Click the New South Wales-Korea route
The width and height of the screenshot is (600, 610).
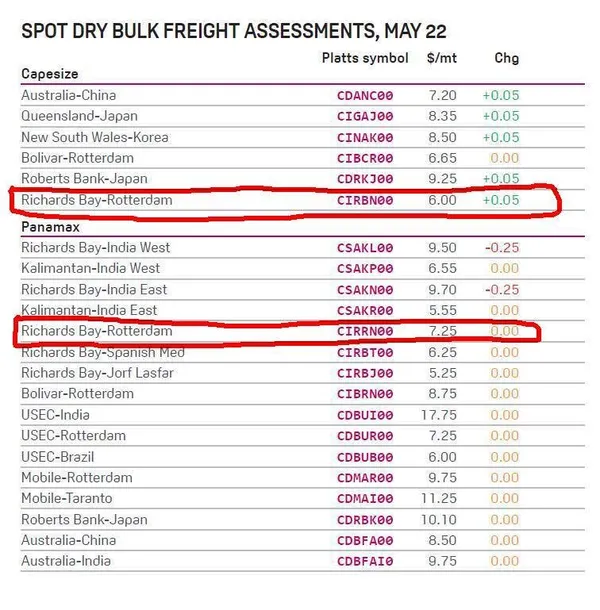tap(95, 137)
